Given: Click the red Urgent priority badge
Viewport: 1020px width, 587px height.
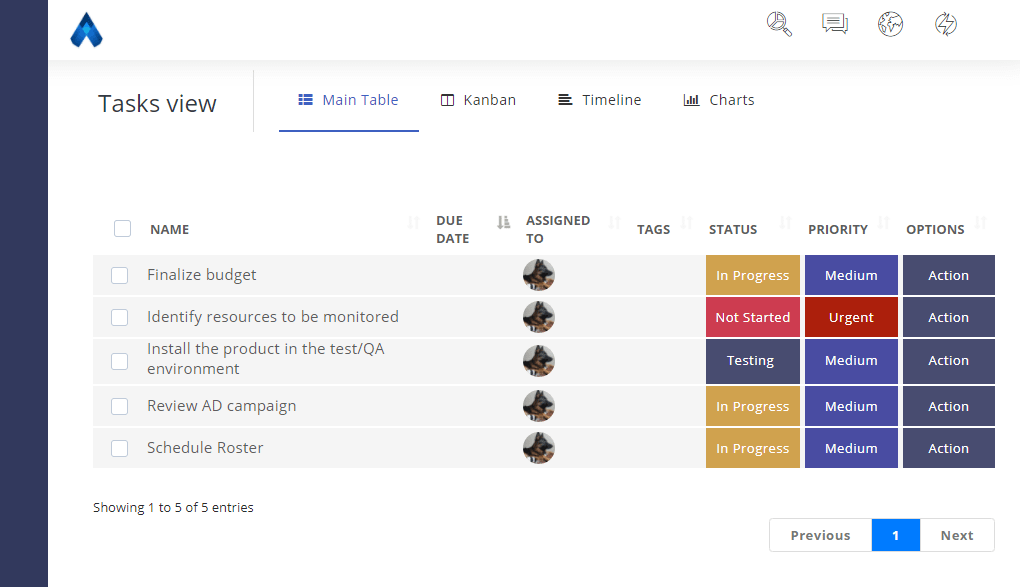Looking at the screenshot, I should pos(851,317).
